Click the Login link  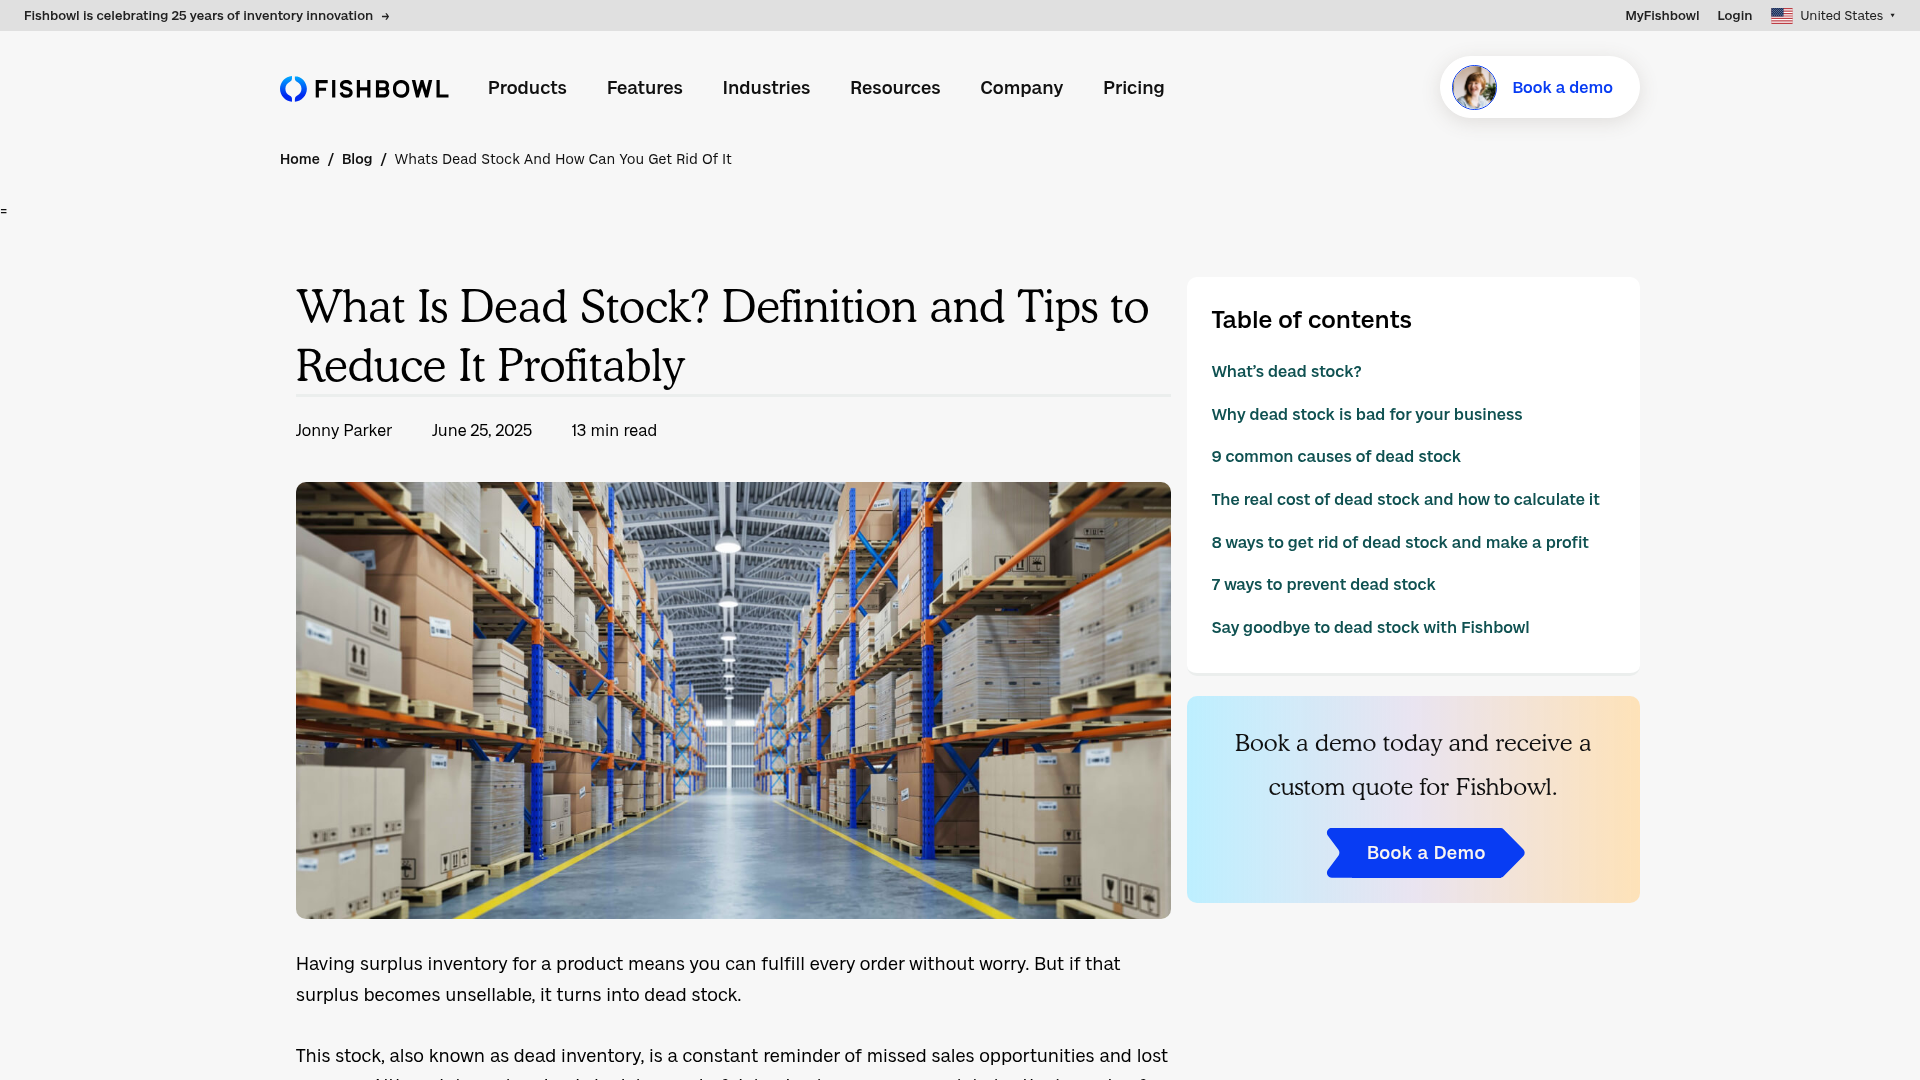[1734, 16]
